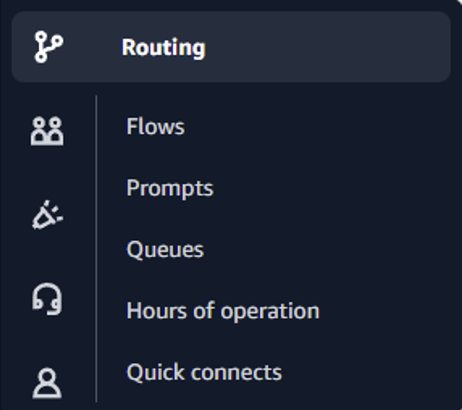Go to the Prompts page
The height and width of the screenshot is (410, 462).
coord(170,189)
